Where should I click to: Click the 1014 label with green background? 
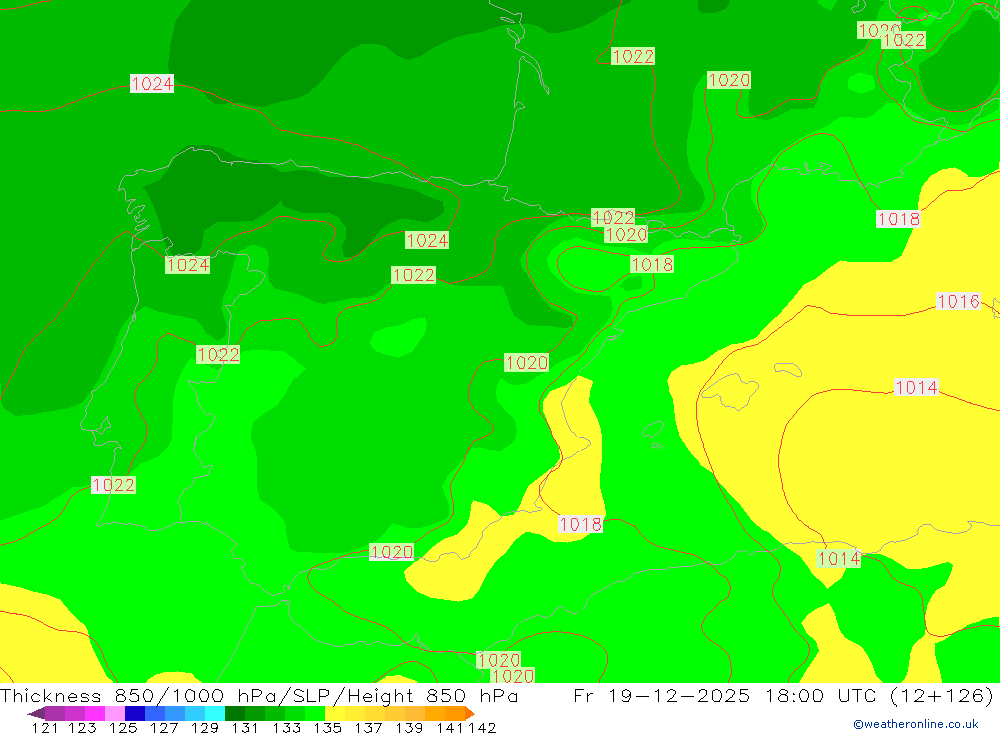click(x=839, y=559)
